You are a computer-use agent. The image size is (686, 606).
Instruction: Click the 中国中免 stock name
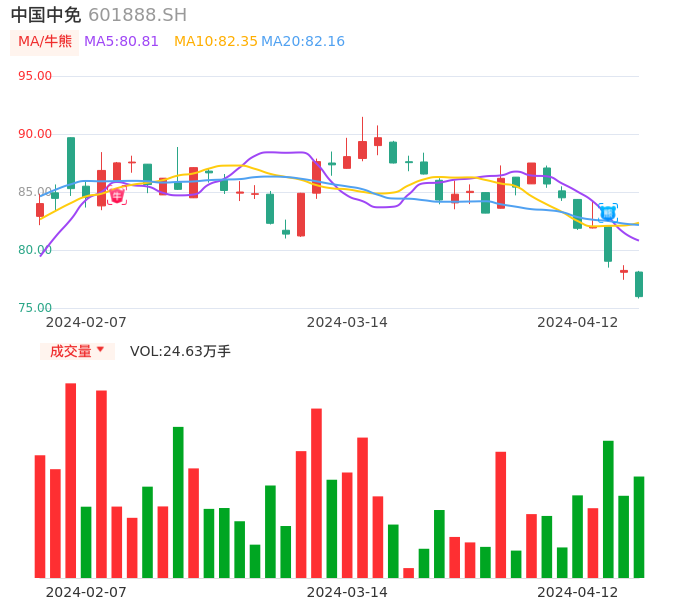(45, 15)
